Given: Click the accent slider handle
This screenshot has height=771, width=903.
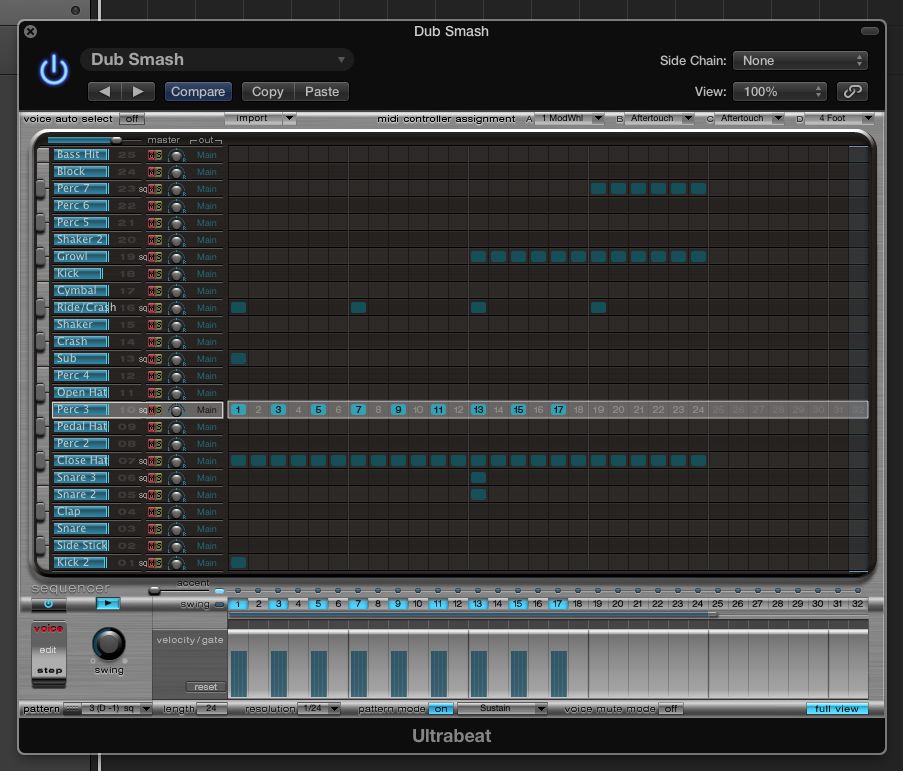Looking at the screenshot, I should click(x=154, y=591).
